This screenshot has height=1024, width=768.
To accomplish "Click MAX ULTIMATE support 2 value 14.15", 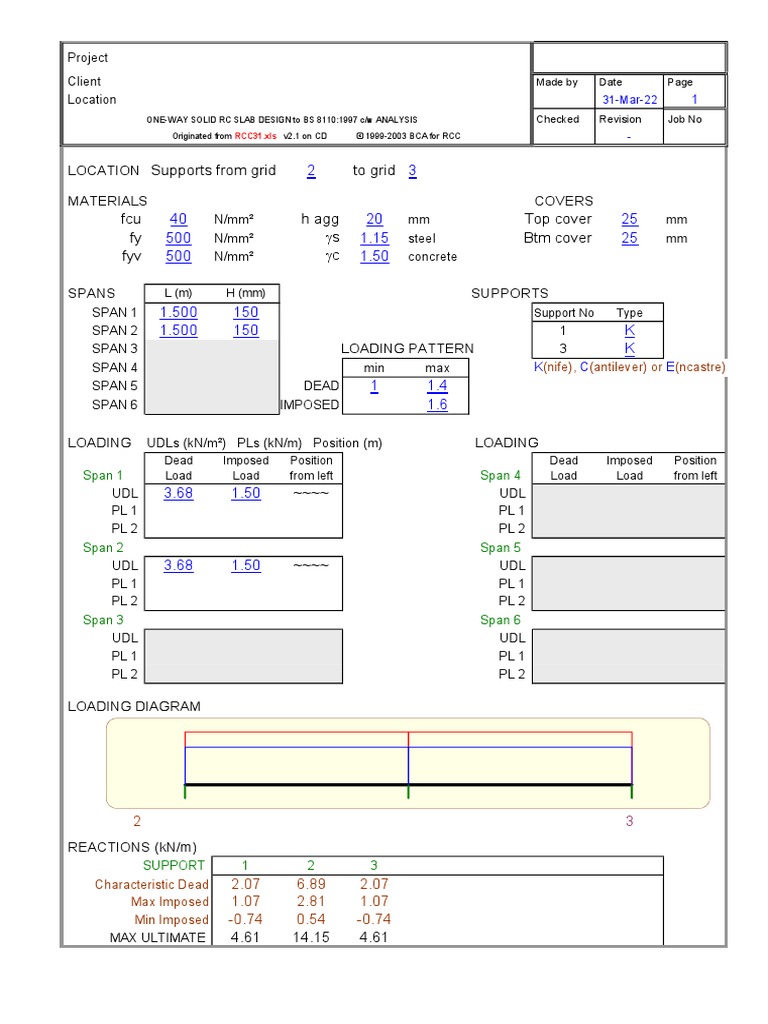I will [x=311, y=937].
